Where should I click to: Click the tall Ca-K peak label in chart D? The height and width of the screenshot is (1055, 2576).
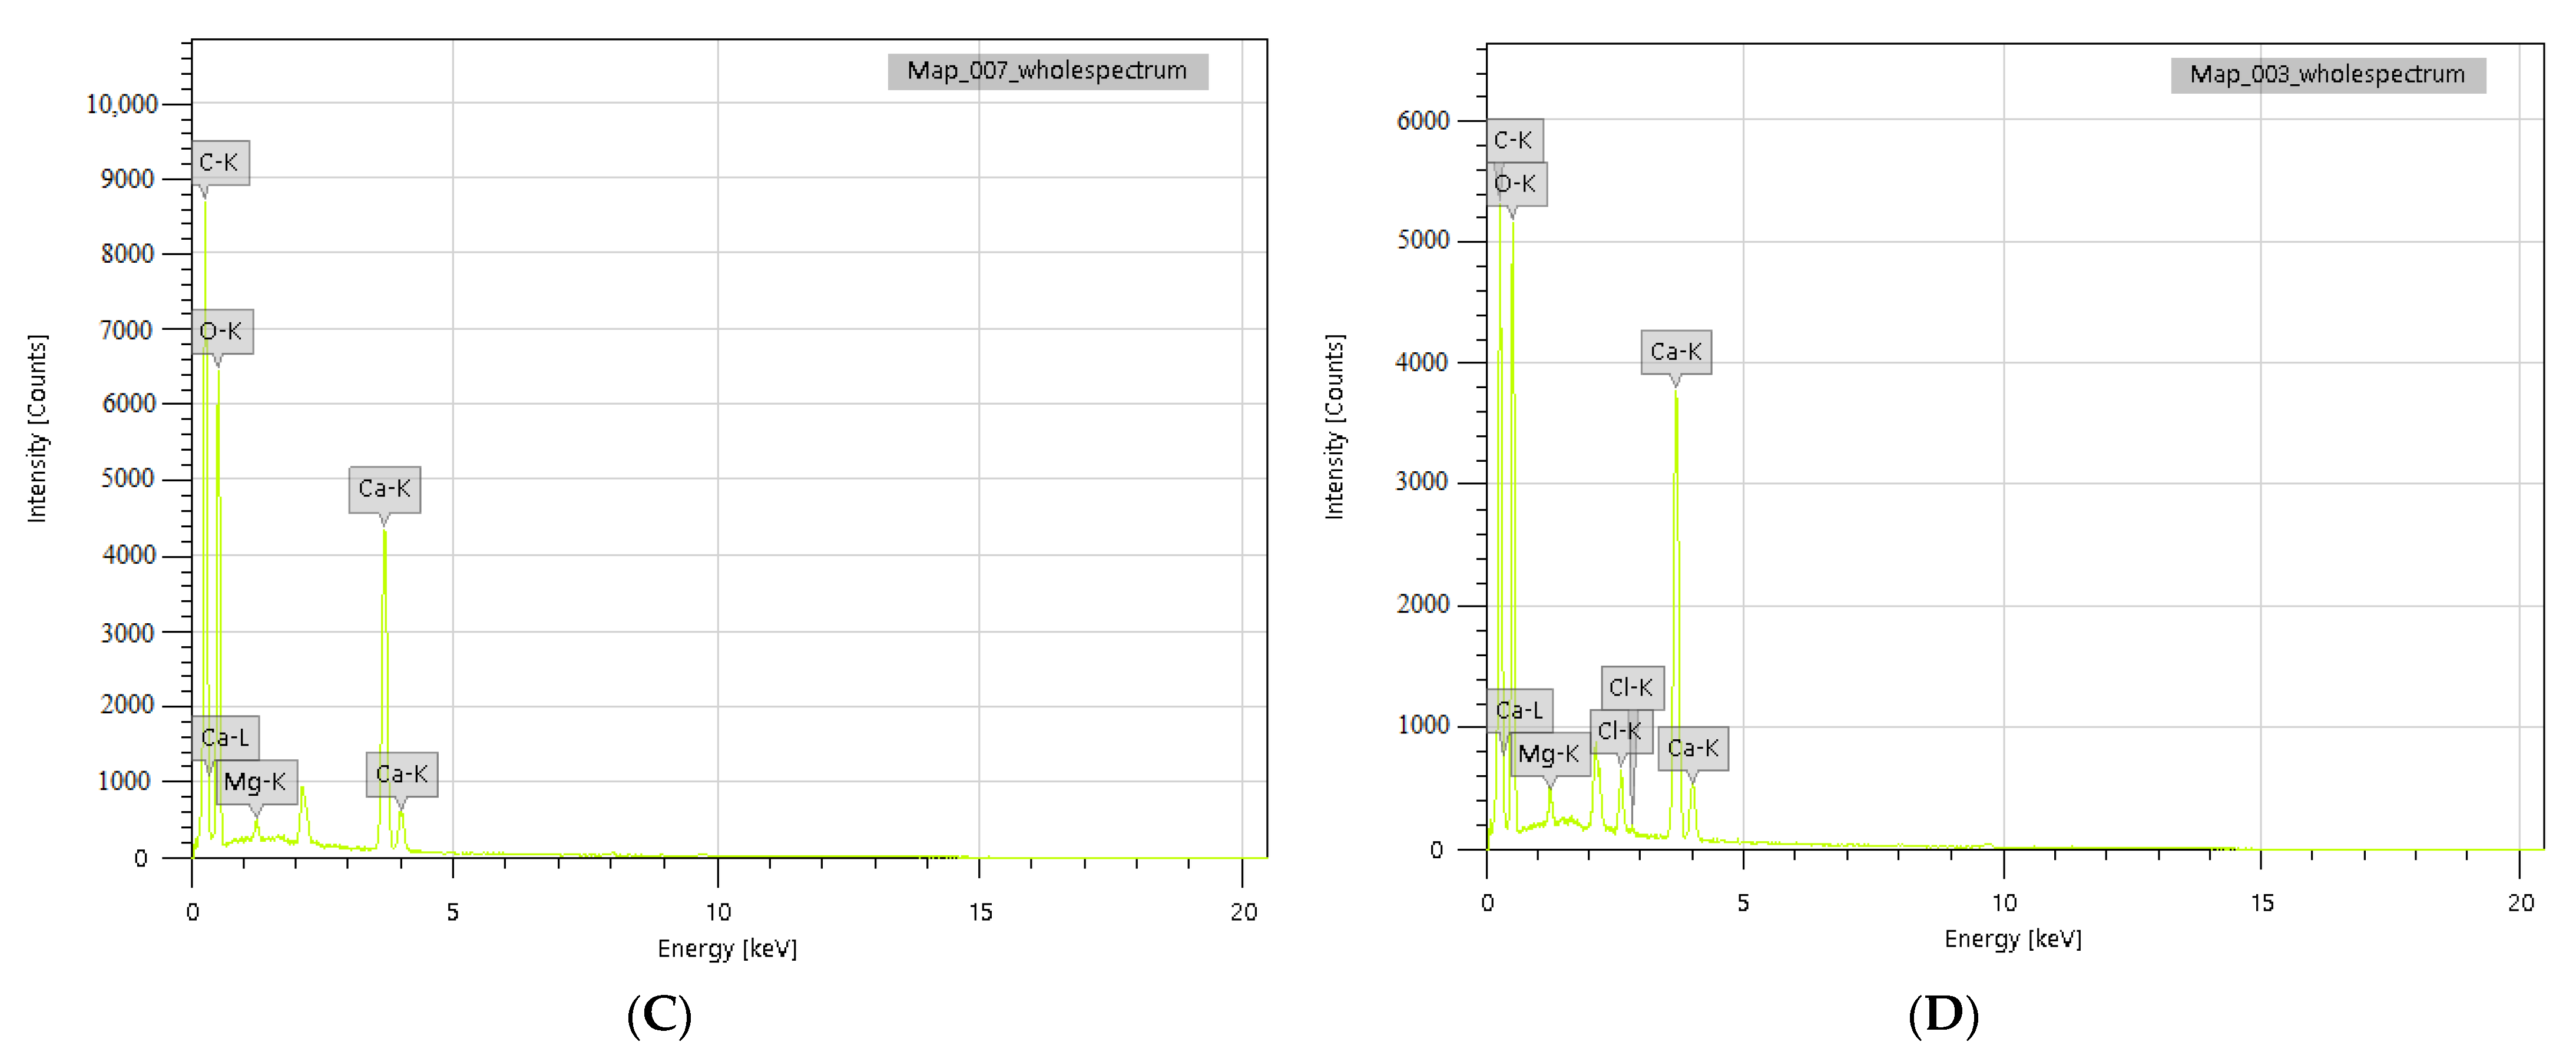(x=1676, y=352)
